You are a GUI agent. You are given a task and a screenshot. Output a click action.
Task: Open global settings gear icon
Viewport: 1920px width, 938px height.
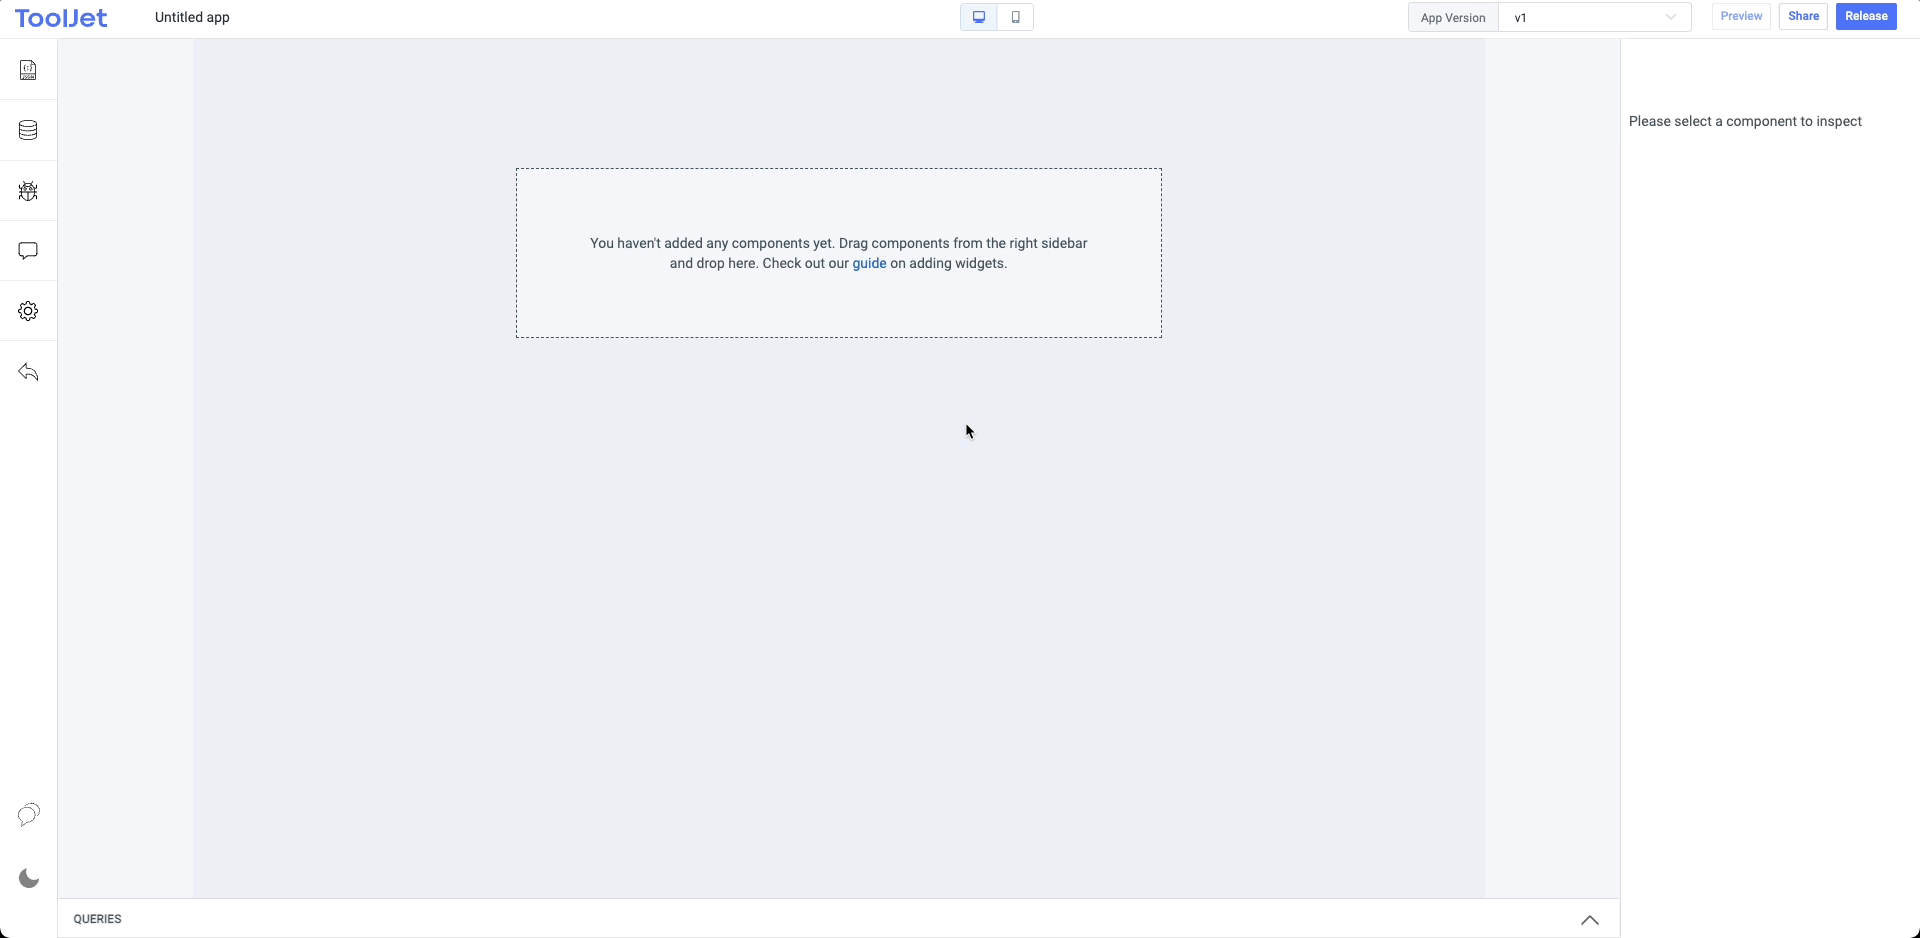click(28, 311)
